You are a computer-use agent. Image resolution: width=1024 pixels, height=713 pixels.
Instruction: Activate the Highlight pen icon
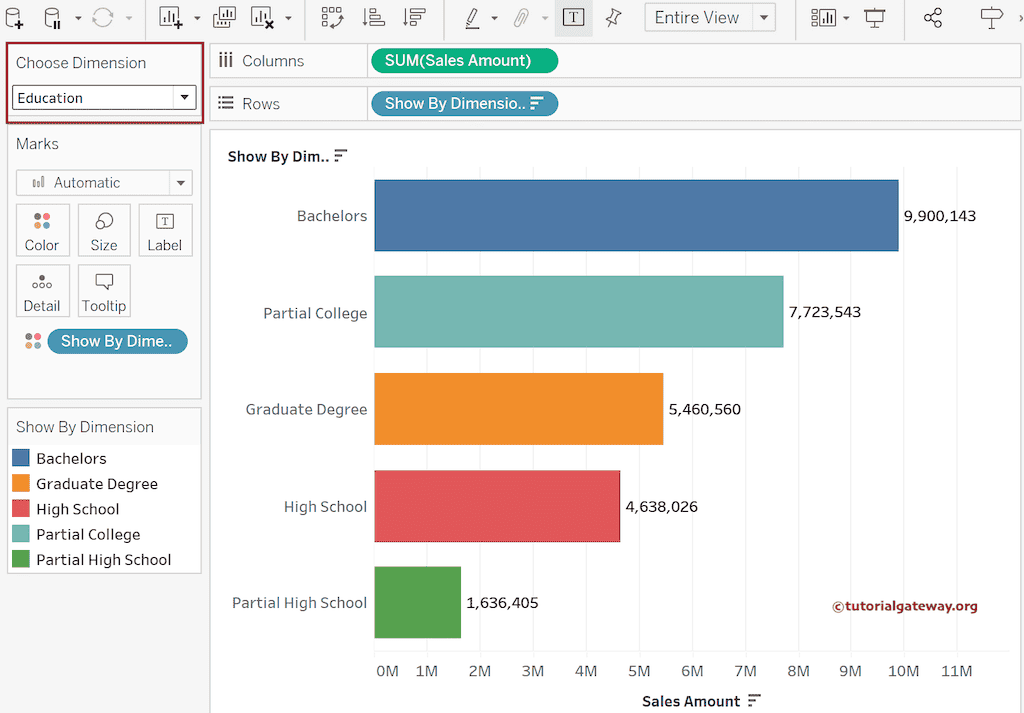click(x=470, y=18)
